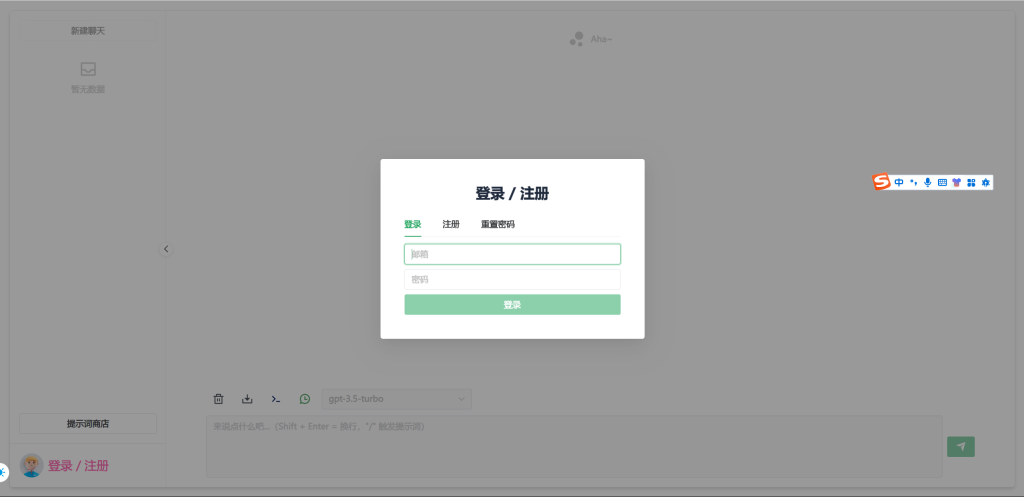Click the terminal prompt icon

click(276, 399)
